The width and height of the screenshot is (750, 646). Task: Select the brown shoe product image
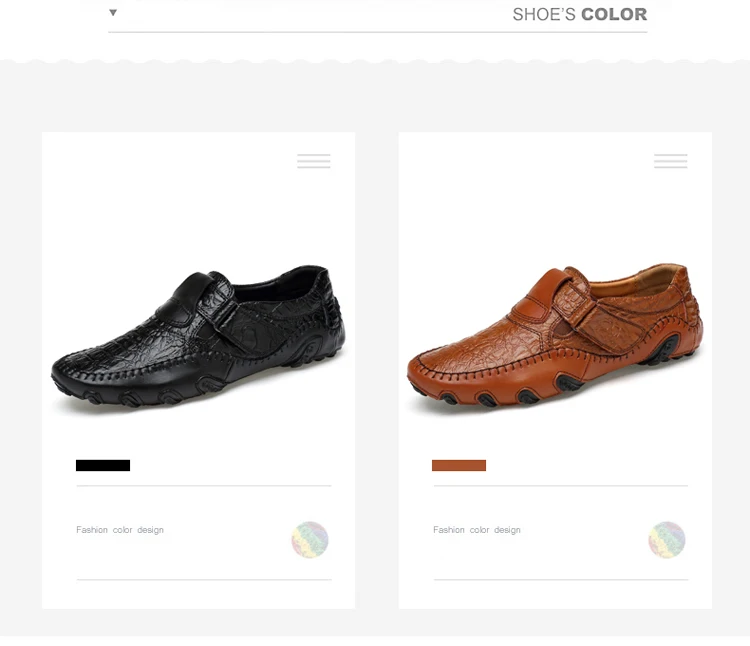[x=555, y=335]
